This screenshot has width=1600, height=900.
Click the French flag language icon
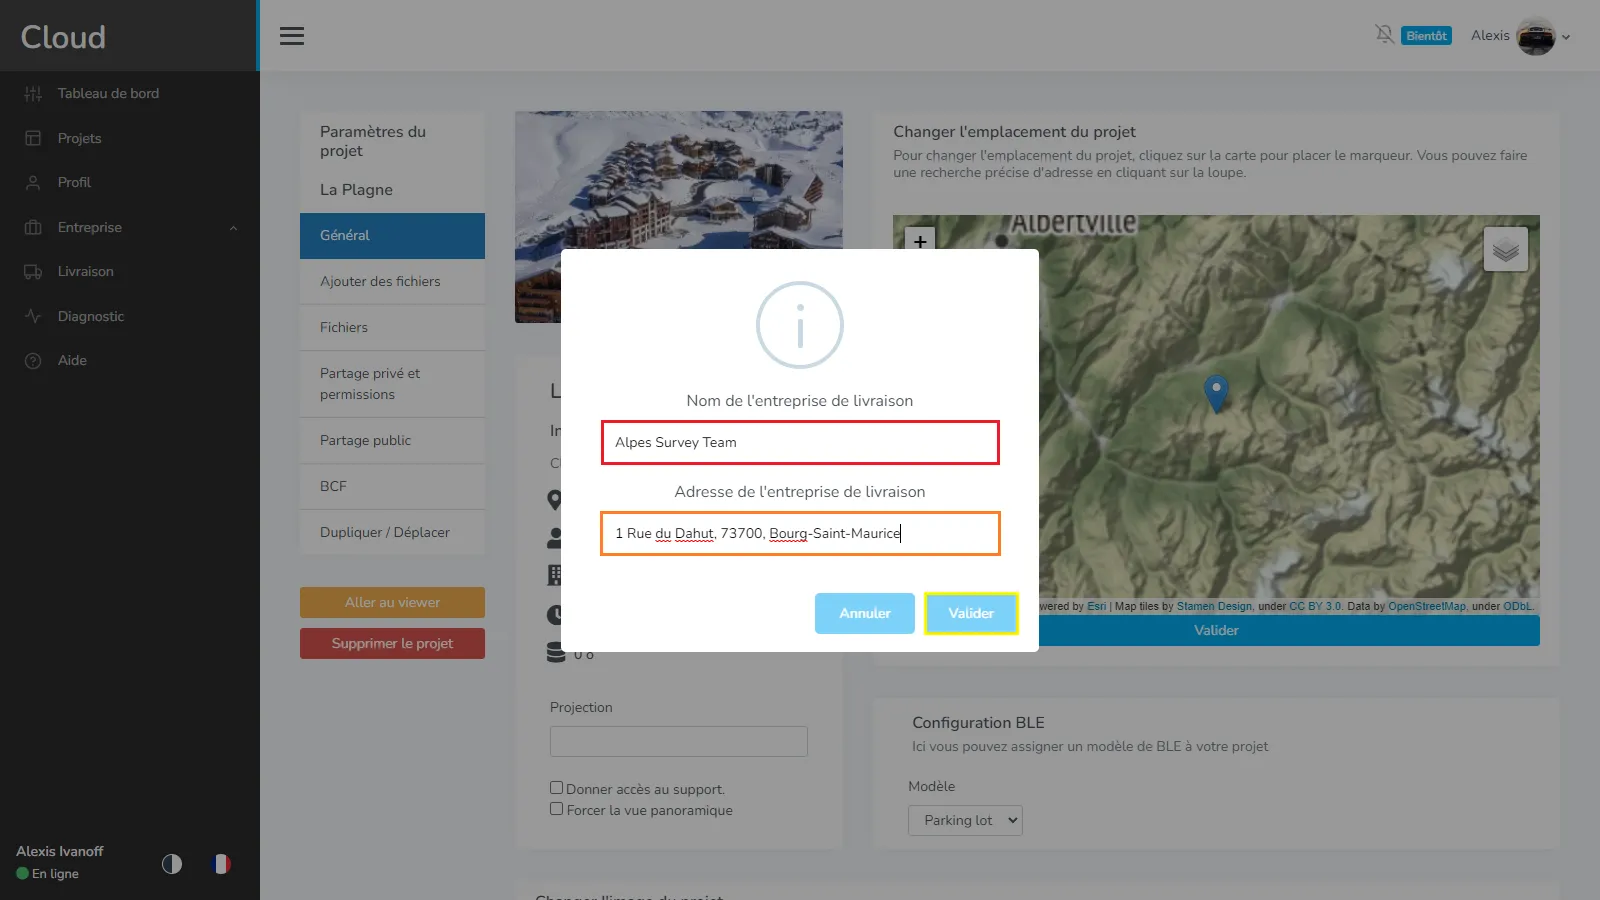222,864
